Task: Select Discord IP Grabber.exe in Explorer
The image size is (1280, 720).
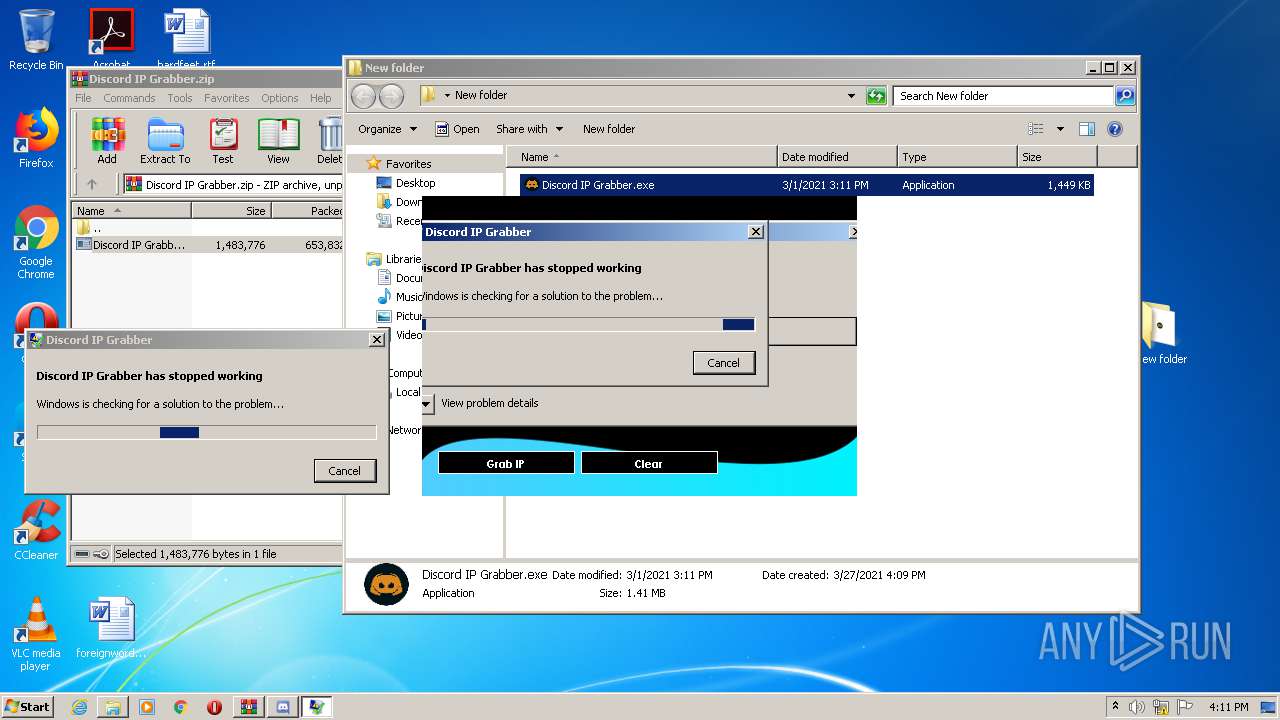Action: [x=806, y=185]
